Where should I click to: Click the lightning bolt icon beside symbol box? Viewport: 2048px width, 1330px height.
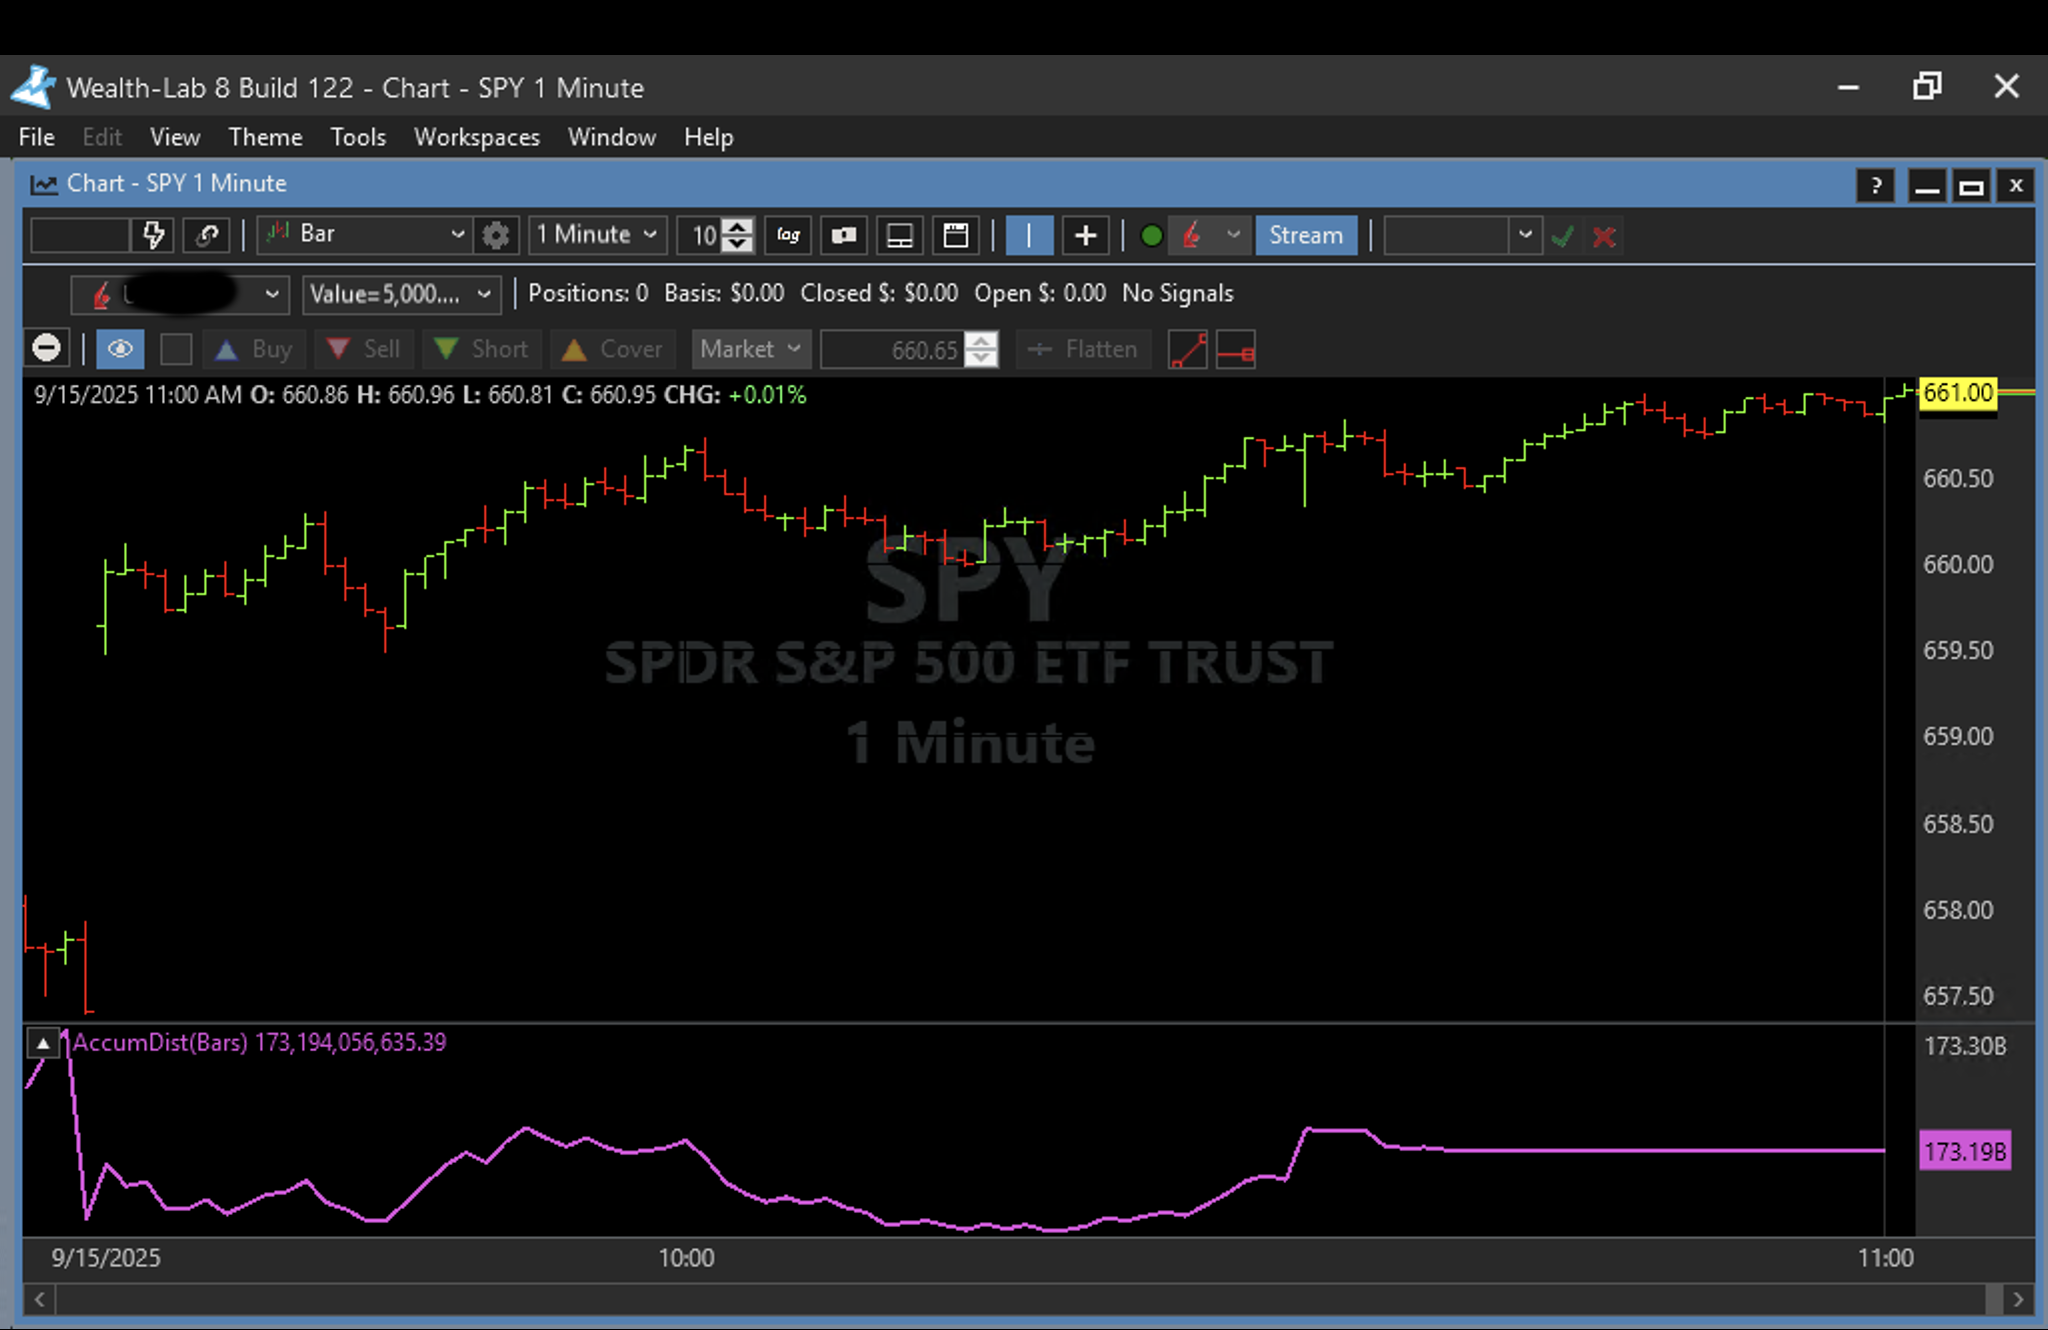[x=154, y=236]
